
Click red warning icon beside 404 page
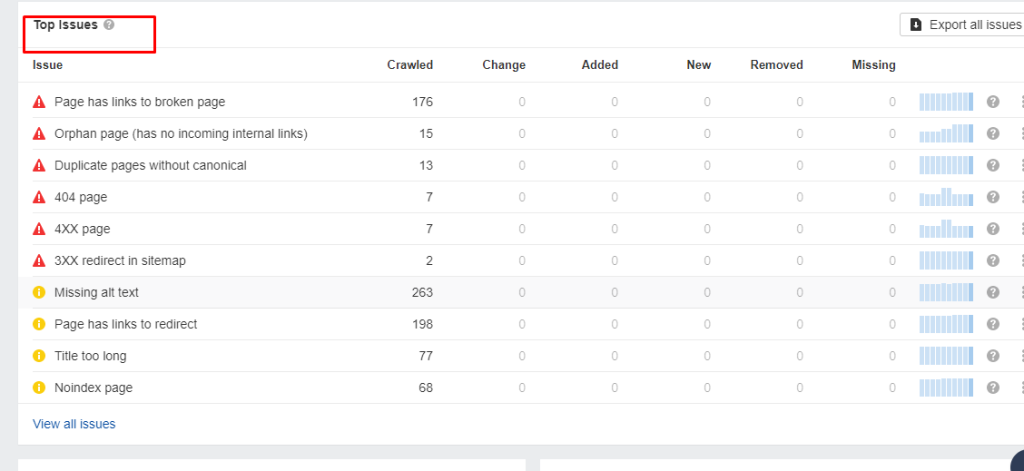pyautogui.click(x=40, y=197)
